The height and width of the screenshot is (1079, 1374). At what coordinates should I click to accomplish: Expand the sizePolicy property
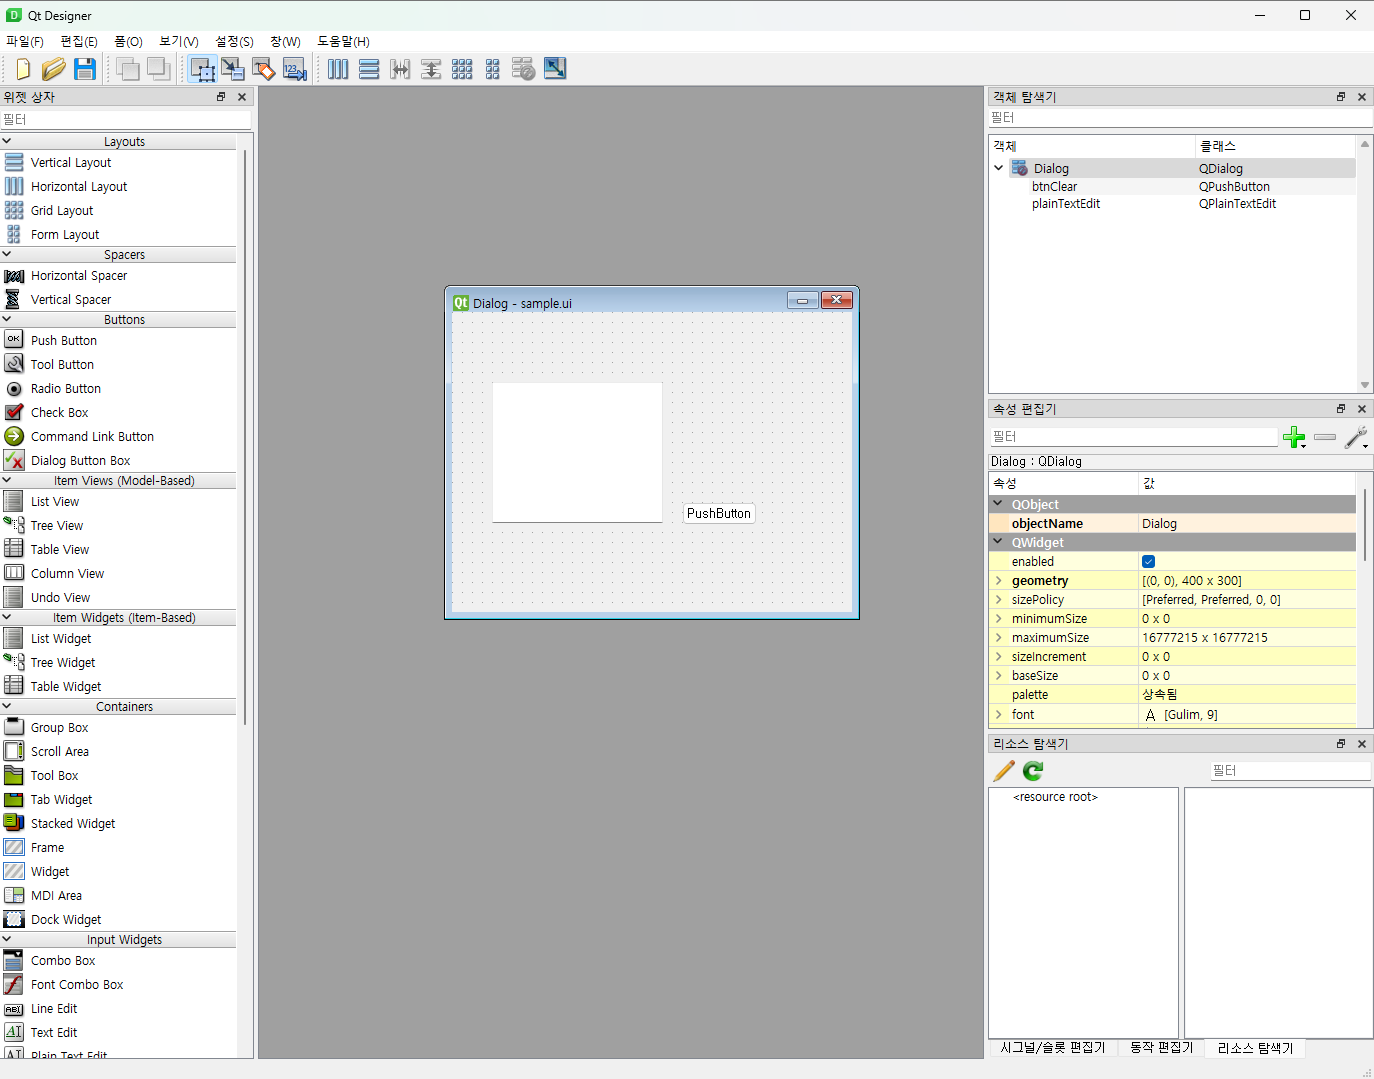click(x=998, y=600)
